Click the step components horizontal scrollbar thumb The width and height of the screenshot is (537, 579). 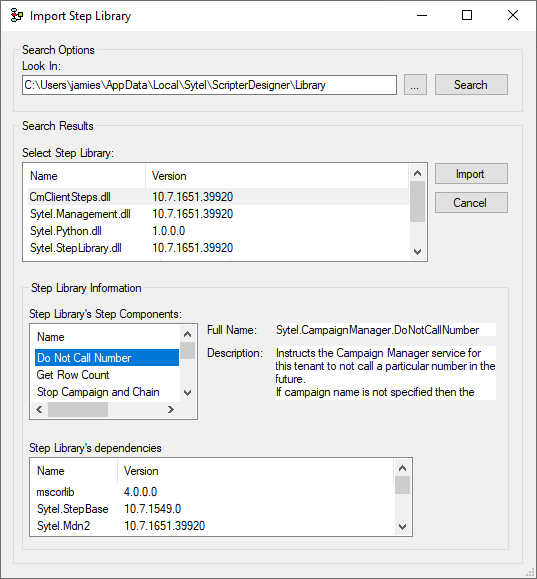[78, 410]
